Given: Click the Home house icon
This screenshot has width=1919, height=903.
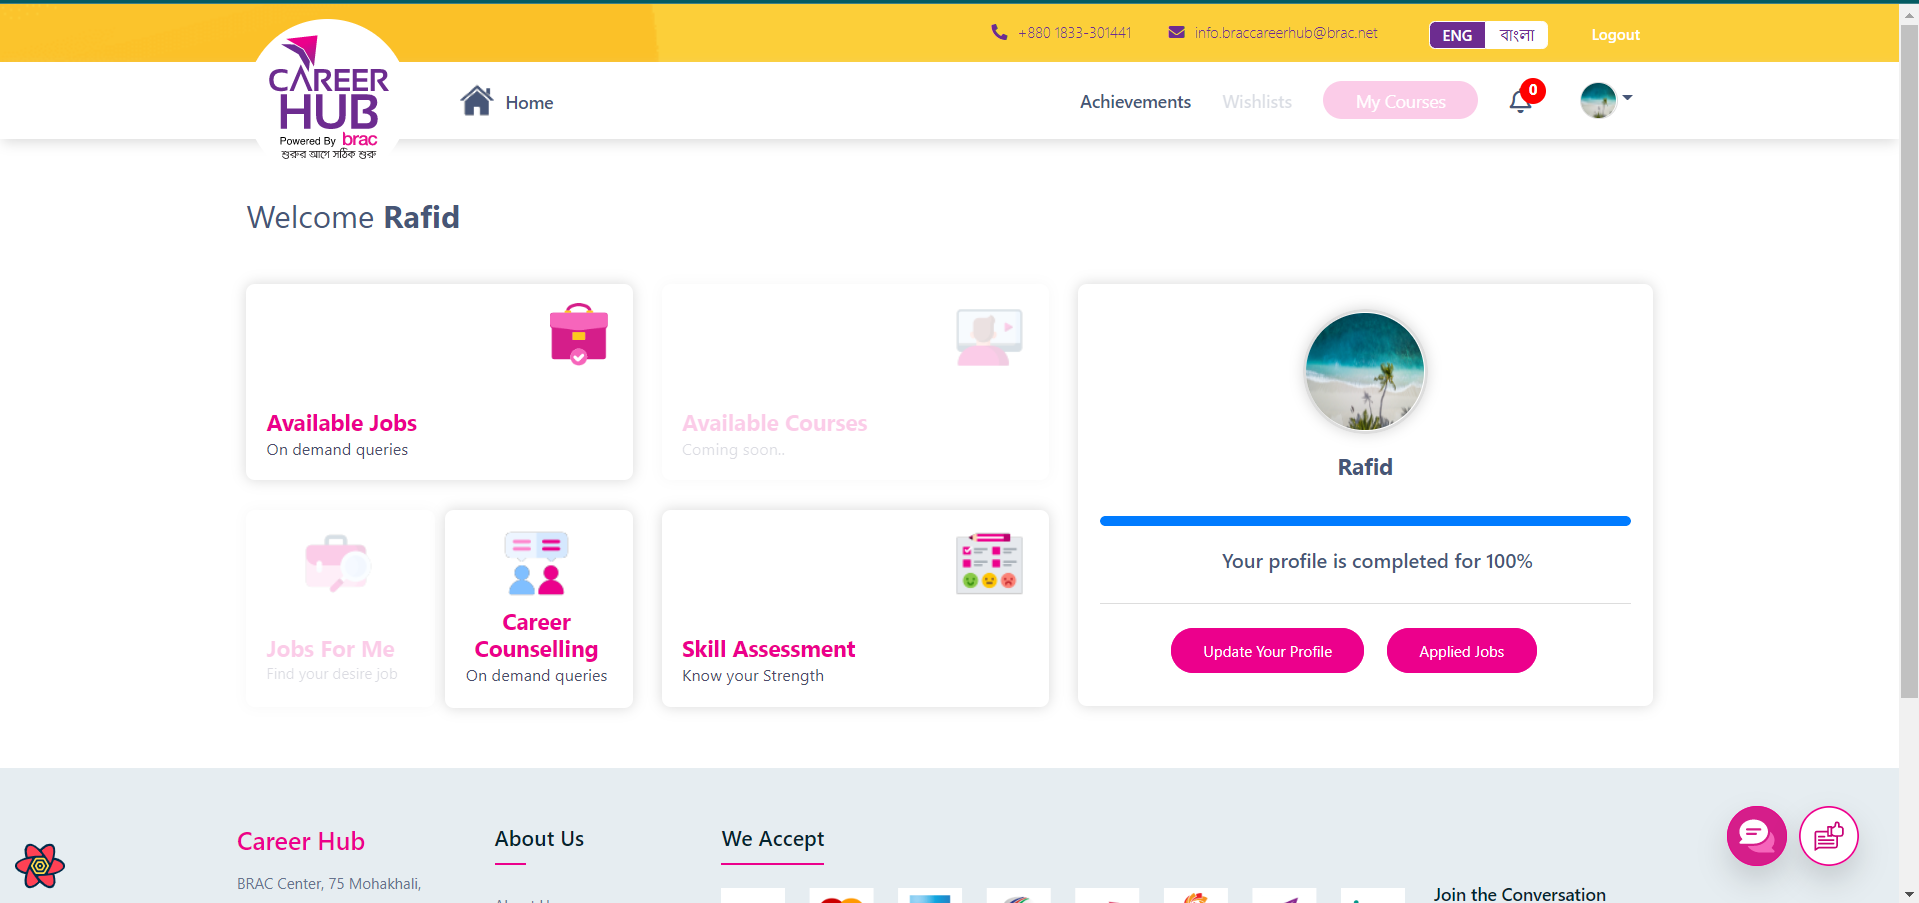Looking at the screenshot, I should coord(477,101).
